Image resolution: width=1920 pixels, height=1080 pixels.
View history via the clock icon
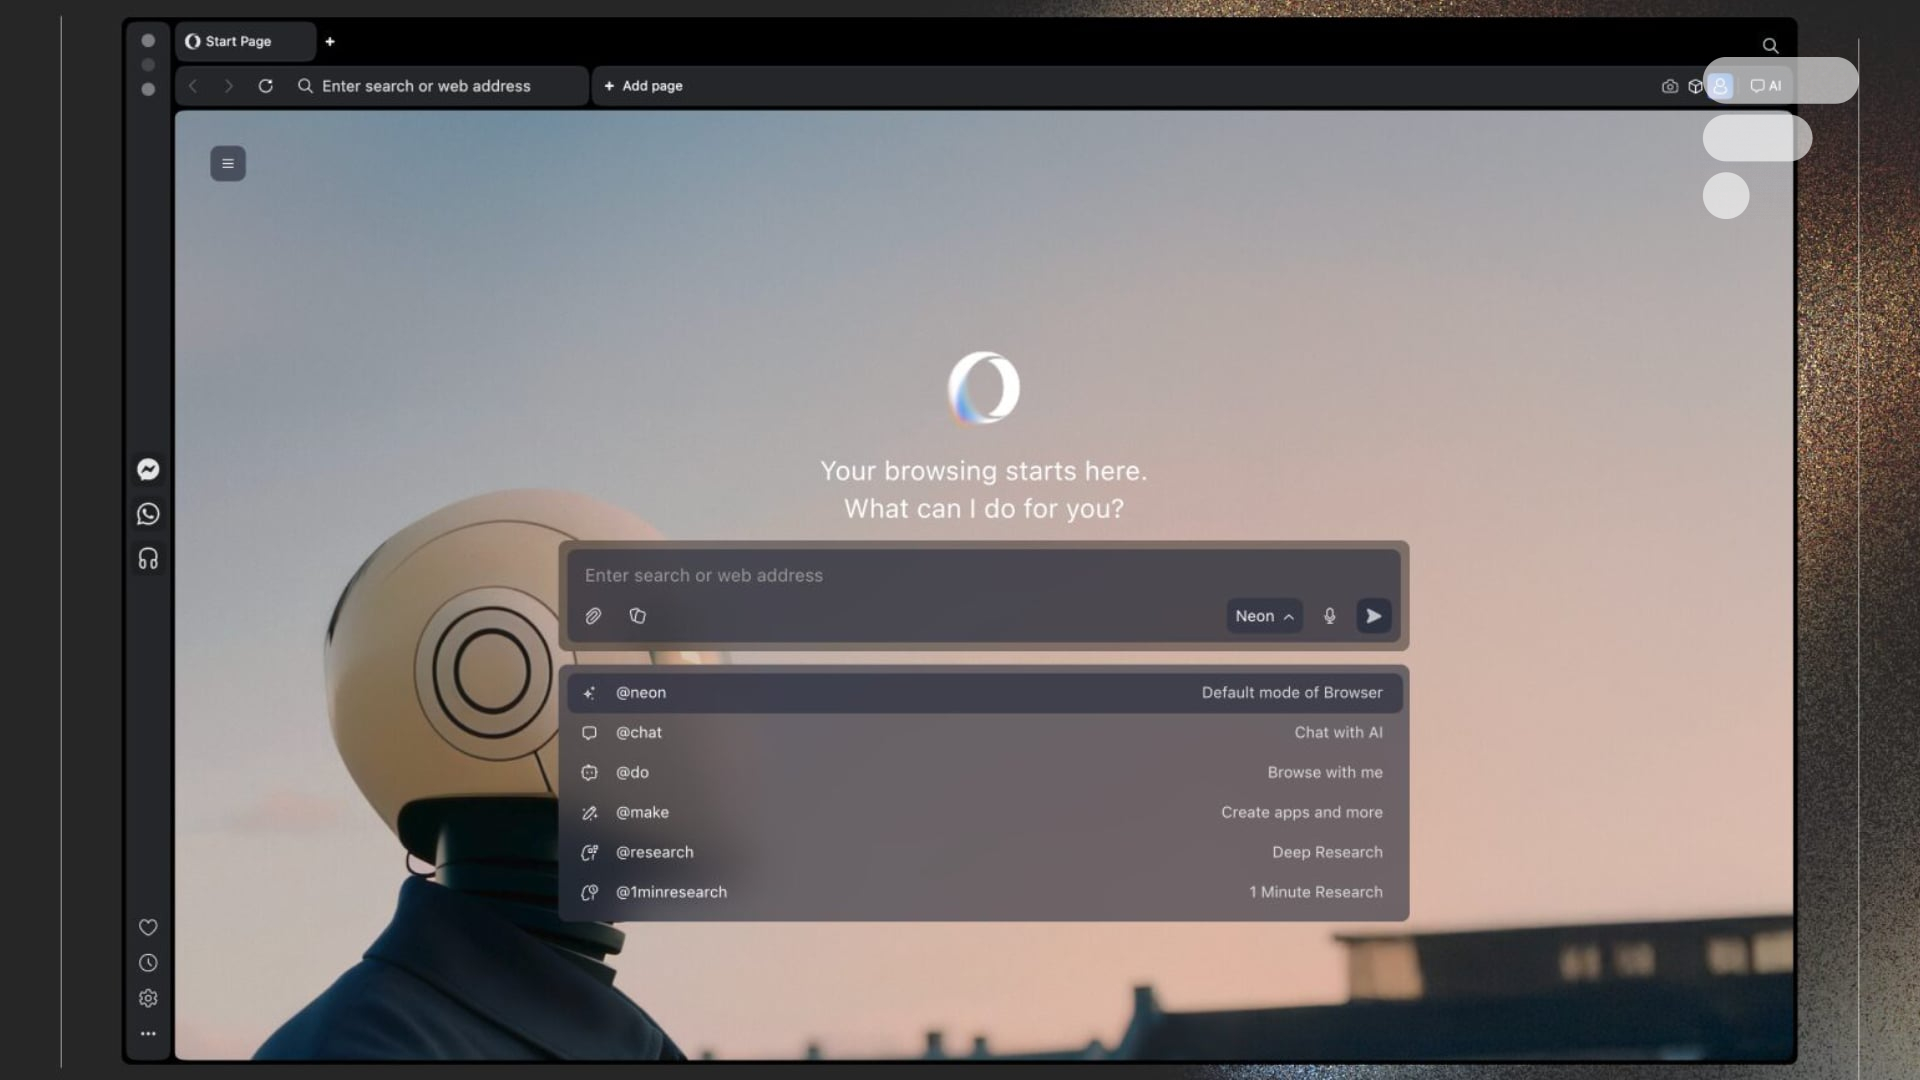(147, 962)
